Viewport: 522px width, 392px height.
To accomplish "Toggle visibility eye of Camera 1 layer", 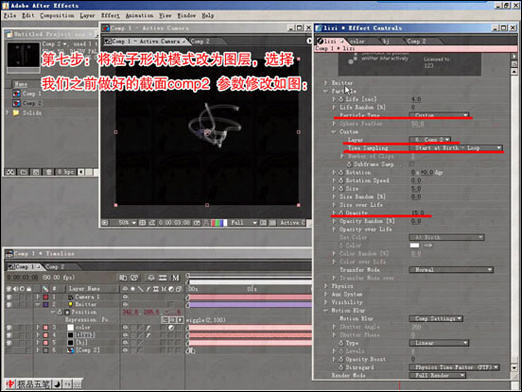I will [9, 297].
